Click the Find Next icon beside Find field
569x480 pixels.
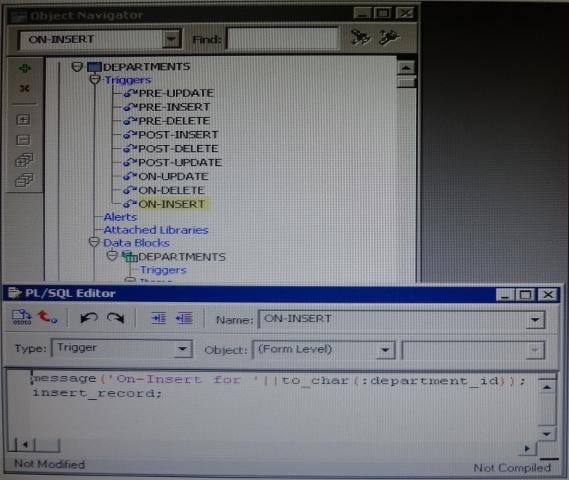(360, 37)
